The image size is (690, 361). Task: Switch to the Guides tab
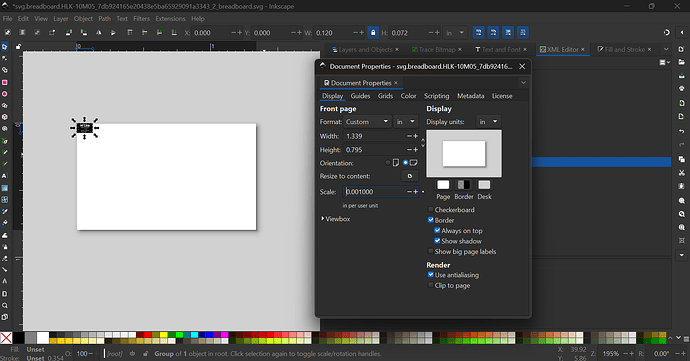pyautogui.click(x=360, y=96)
